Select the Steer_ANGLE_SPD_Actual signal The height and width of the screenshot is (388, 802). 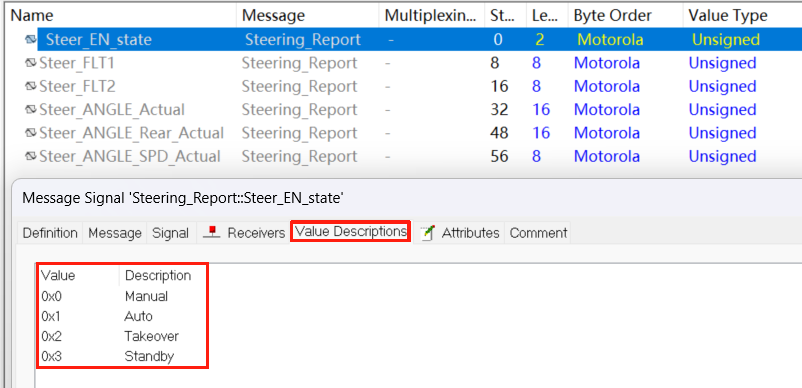click(x=129, y=156)
